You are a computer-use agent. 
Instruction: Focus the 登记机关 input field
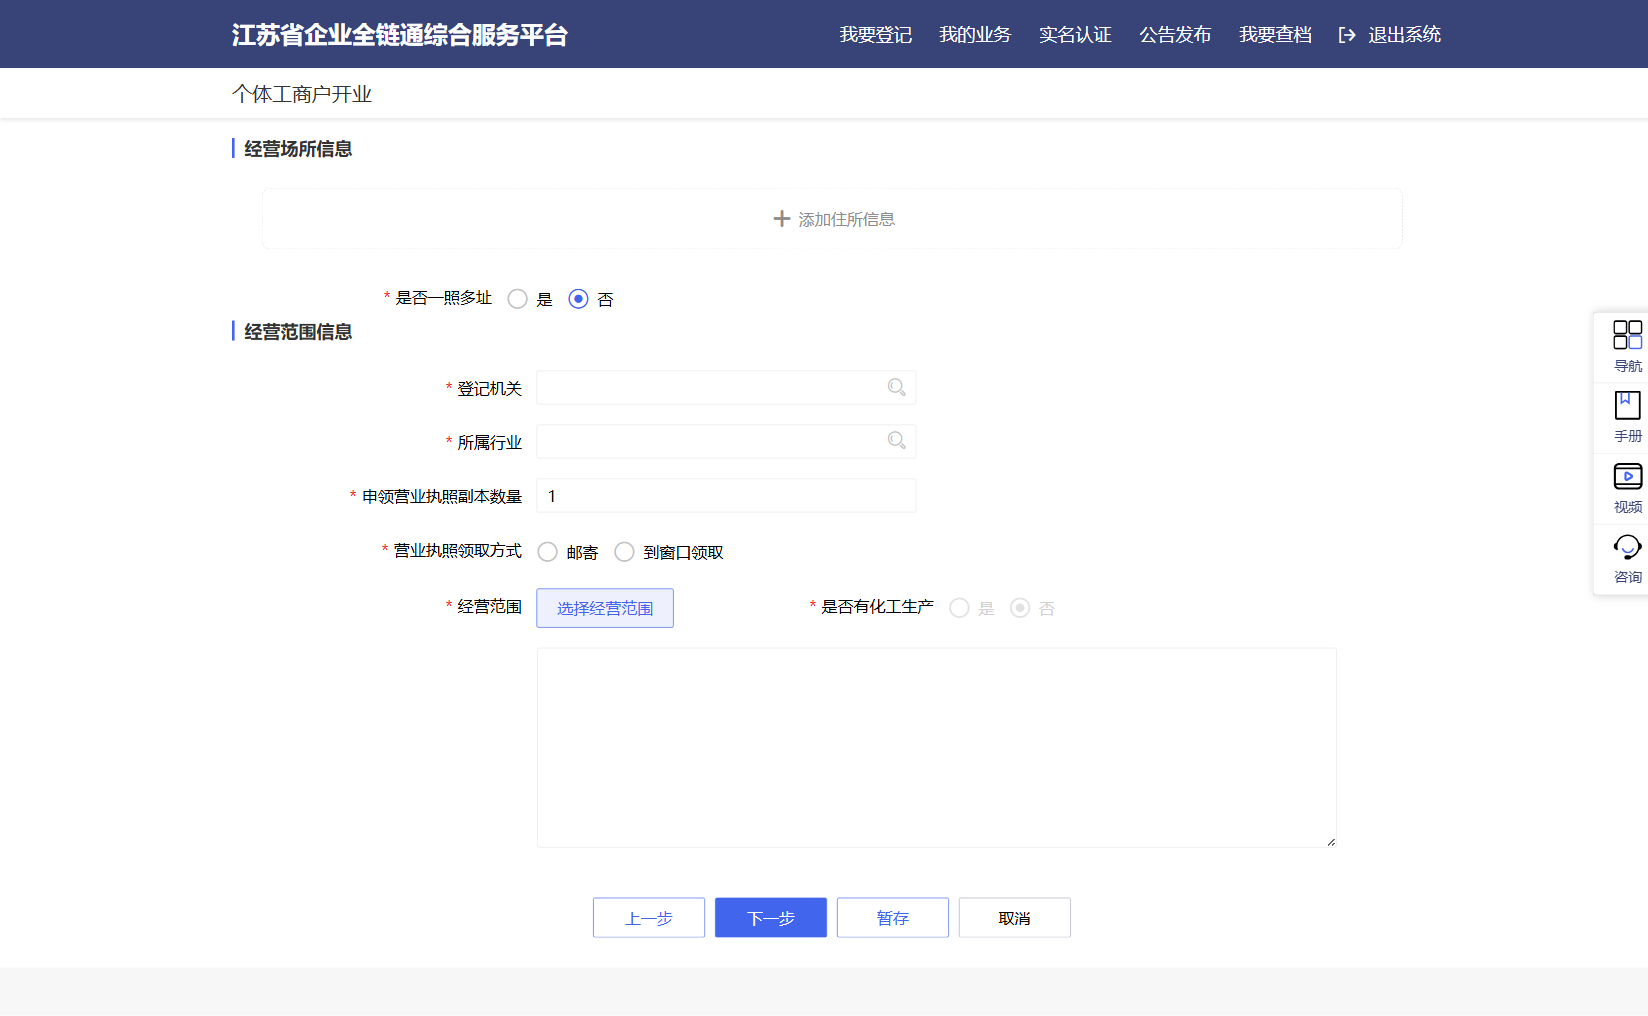726,388
